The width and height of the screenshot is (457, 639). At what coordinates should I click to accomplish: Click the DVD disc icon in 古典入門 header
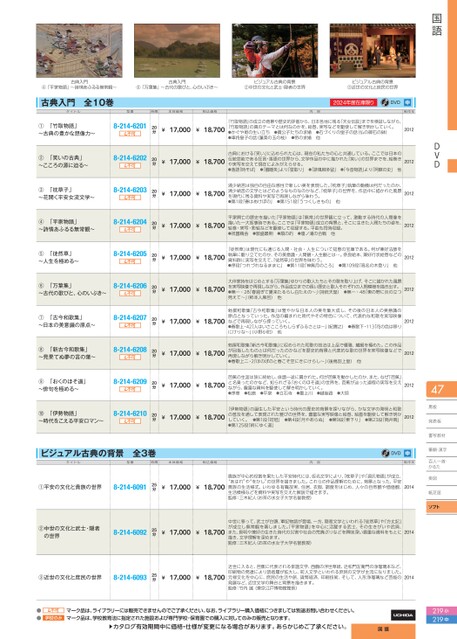(385, 102)
